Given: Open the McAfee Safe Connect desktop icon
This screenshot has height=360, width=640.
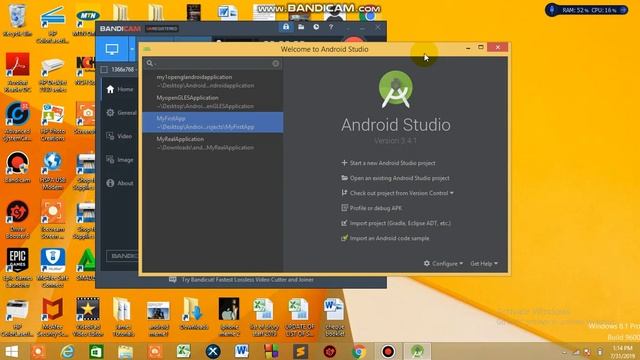Looking at the screenshot, I should 52,268.
